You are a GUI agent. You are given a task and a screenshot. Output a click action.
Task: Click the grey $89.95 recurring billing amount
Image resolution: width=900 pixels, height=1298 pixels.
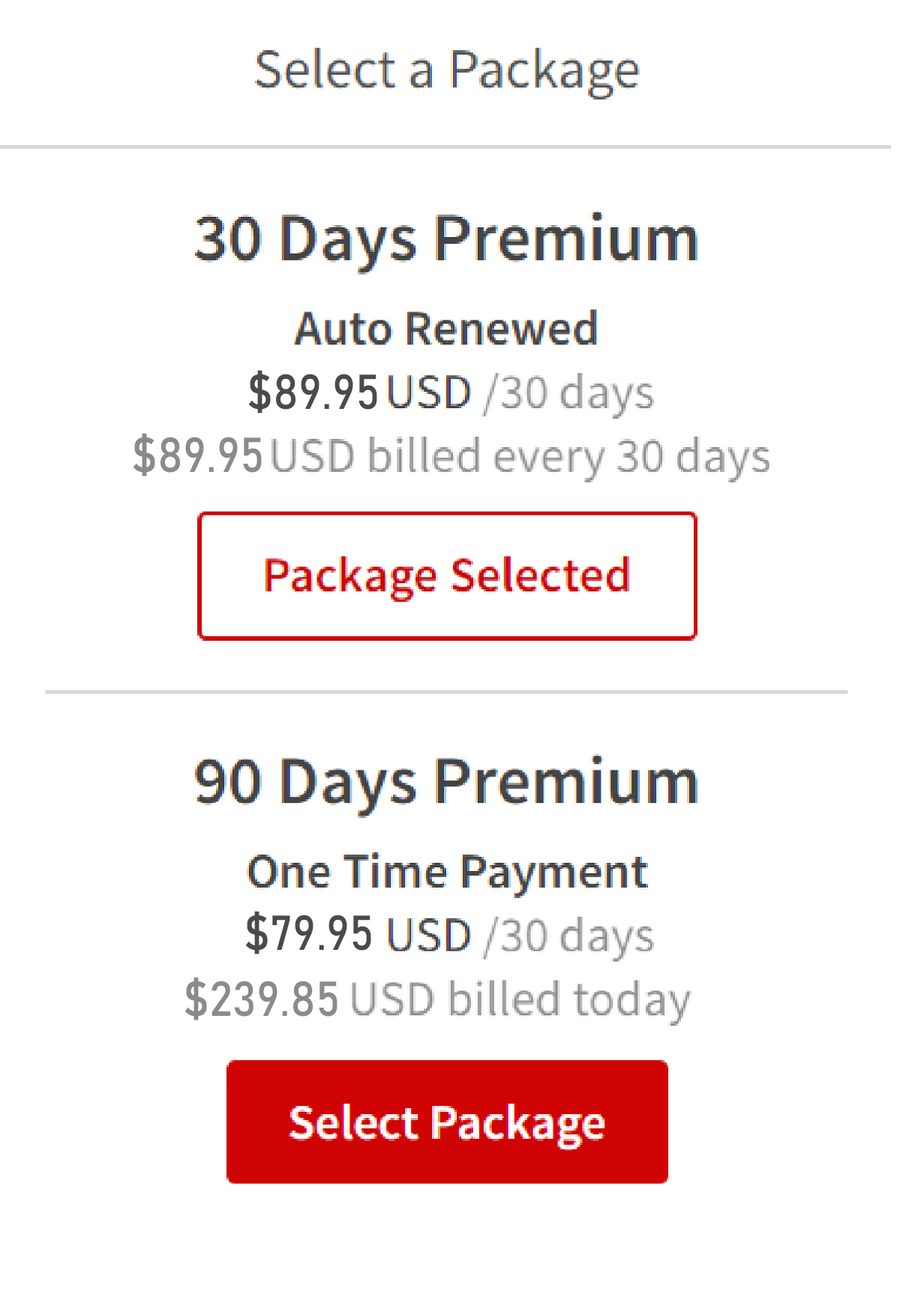click(x=198, y=456)
